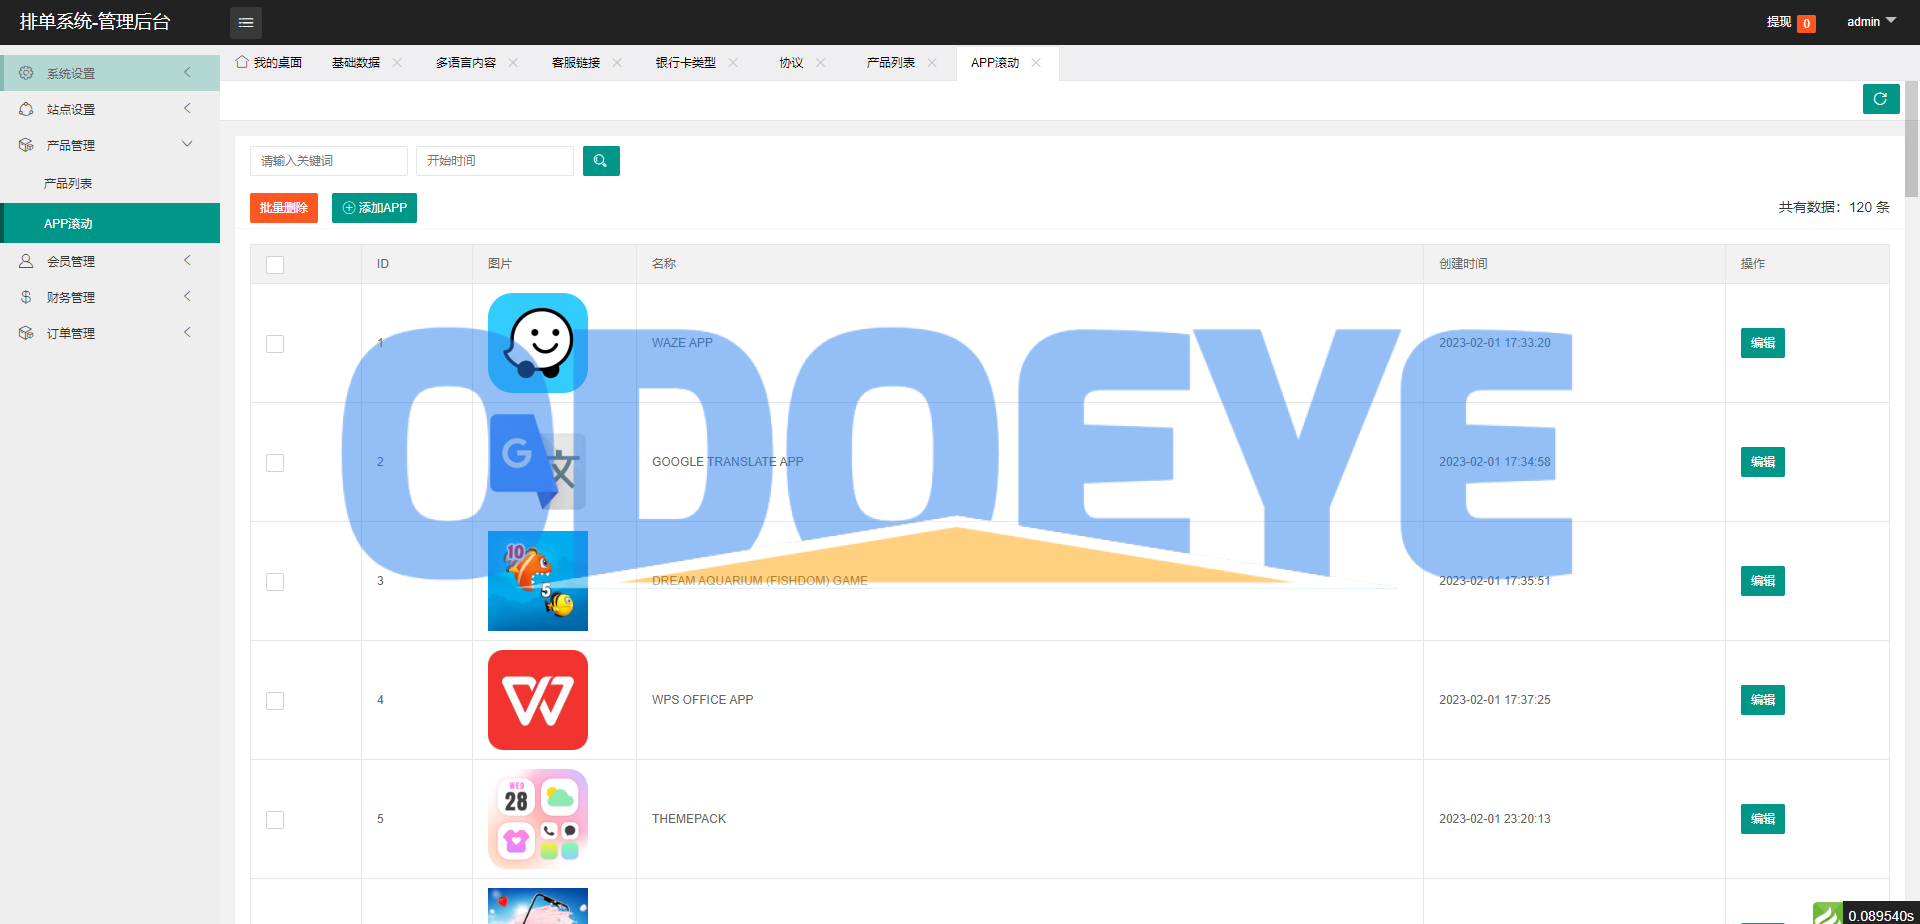
Task: Toggle the hamburger sidebar collapse icon
Action: (246, 22)
